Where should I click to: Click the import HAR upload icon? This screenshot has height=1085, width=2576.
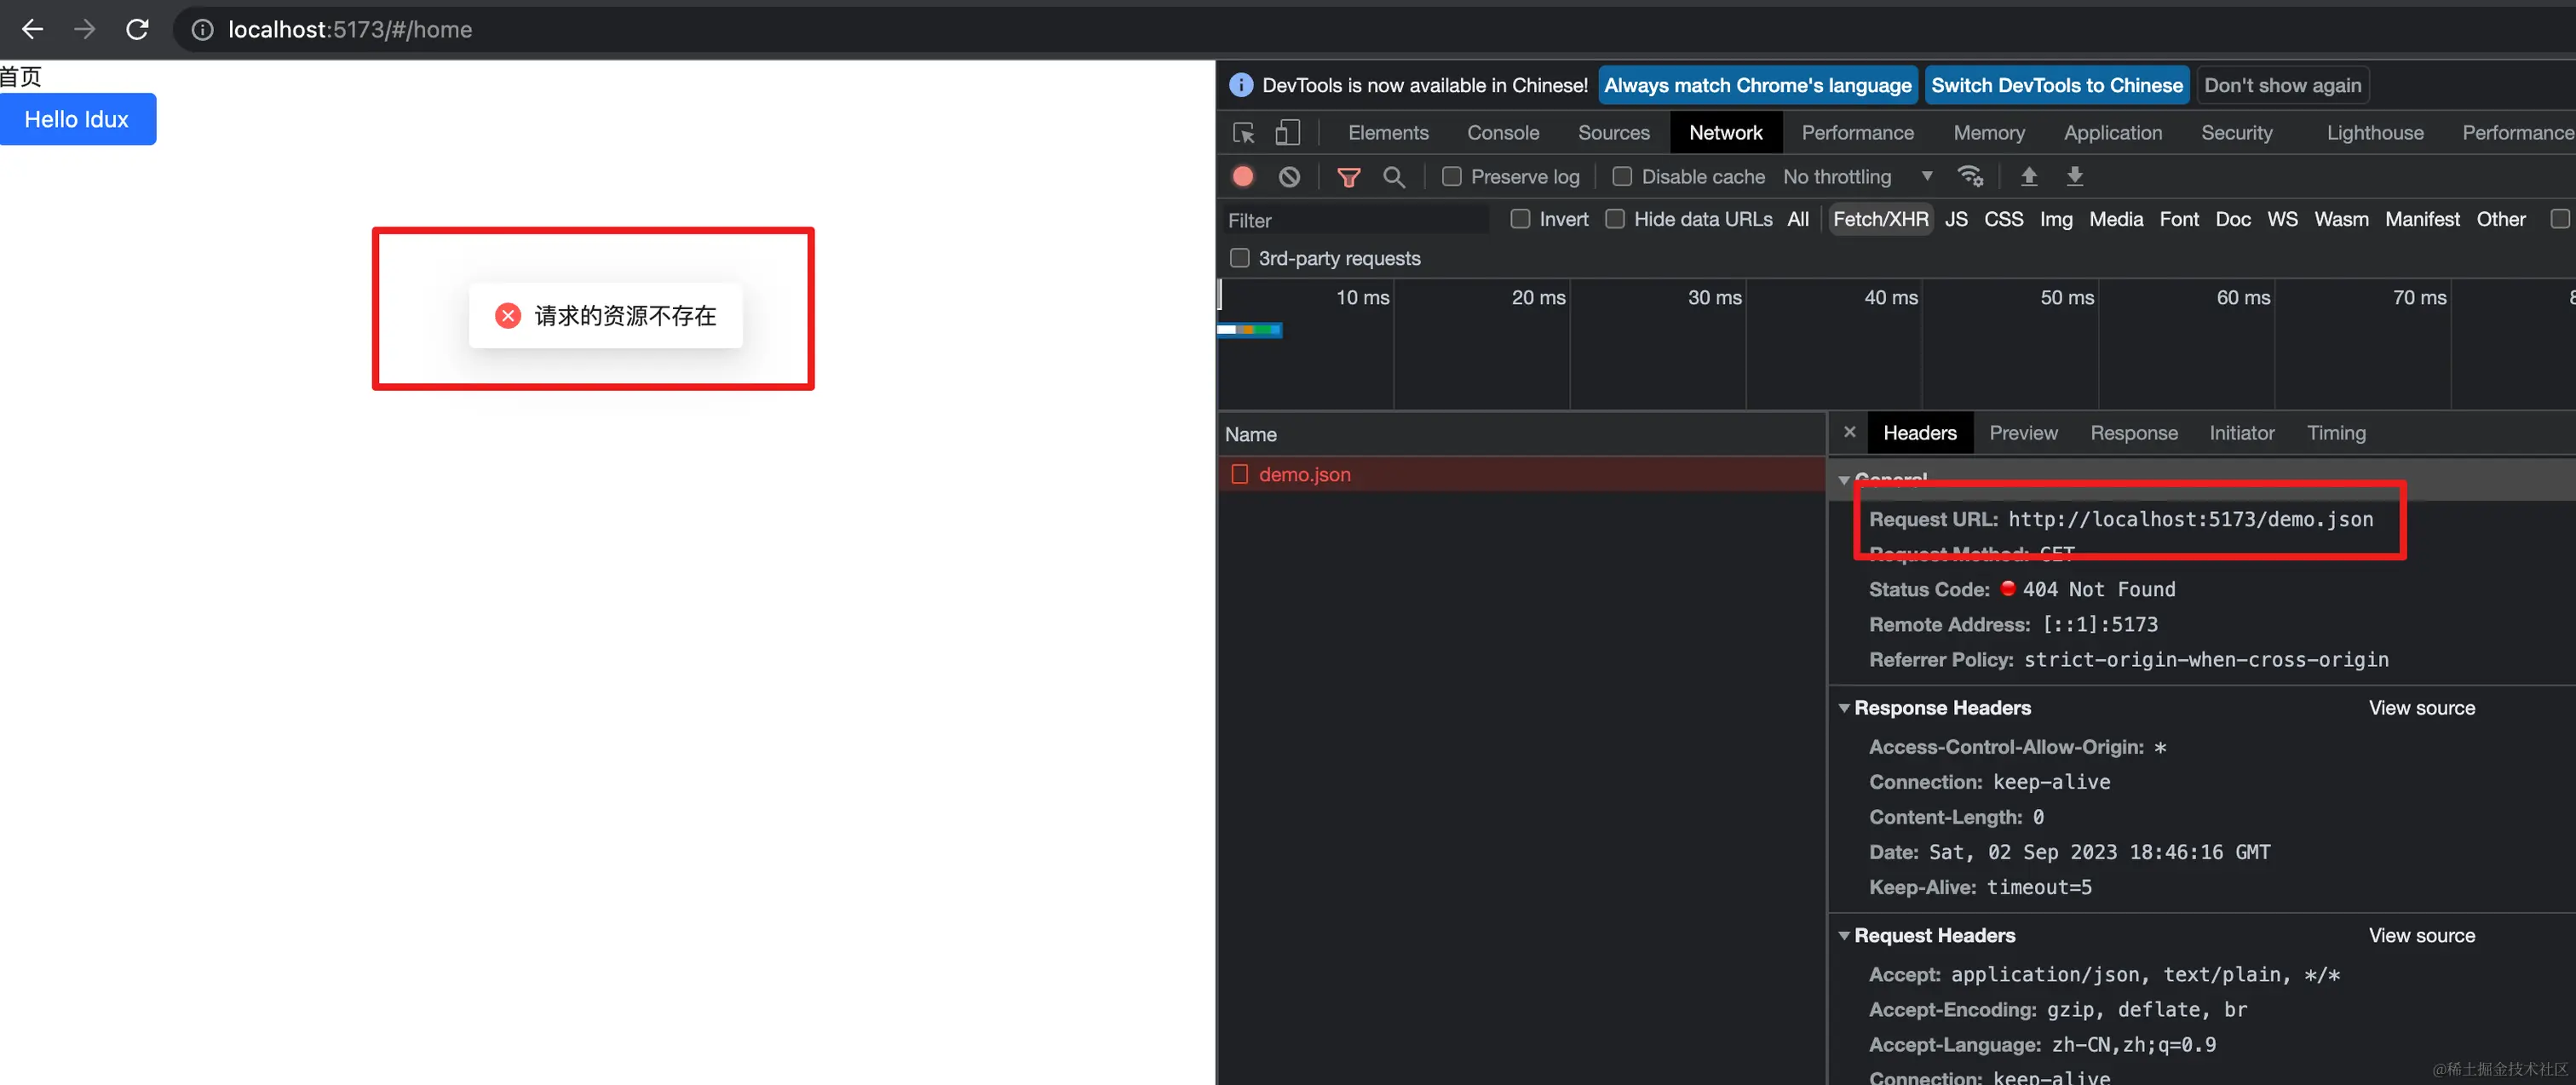(2029, 177)
